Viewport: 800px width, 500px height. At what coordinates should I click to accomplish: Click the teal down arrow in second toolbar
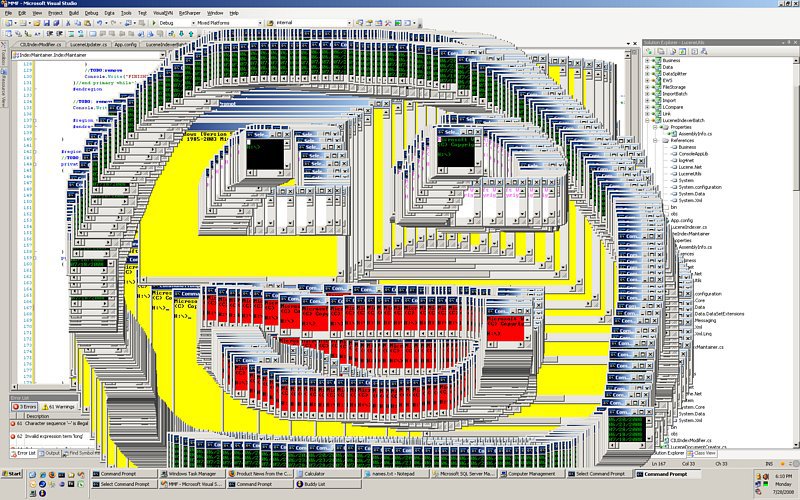pyautogui.click(x=181, y=34)
